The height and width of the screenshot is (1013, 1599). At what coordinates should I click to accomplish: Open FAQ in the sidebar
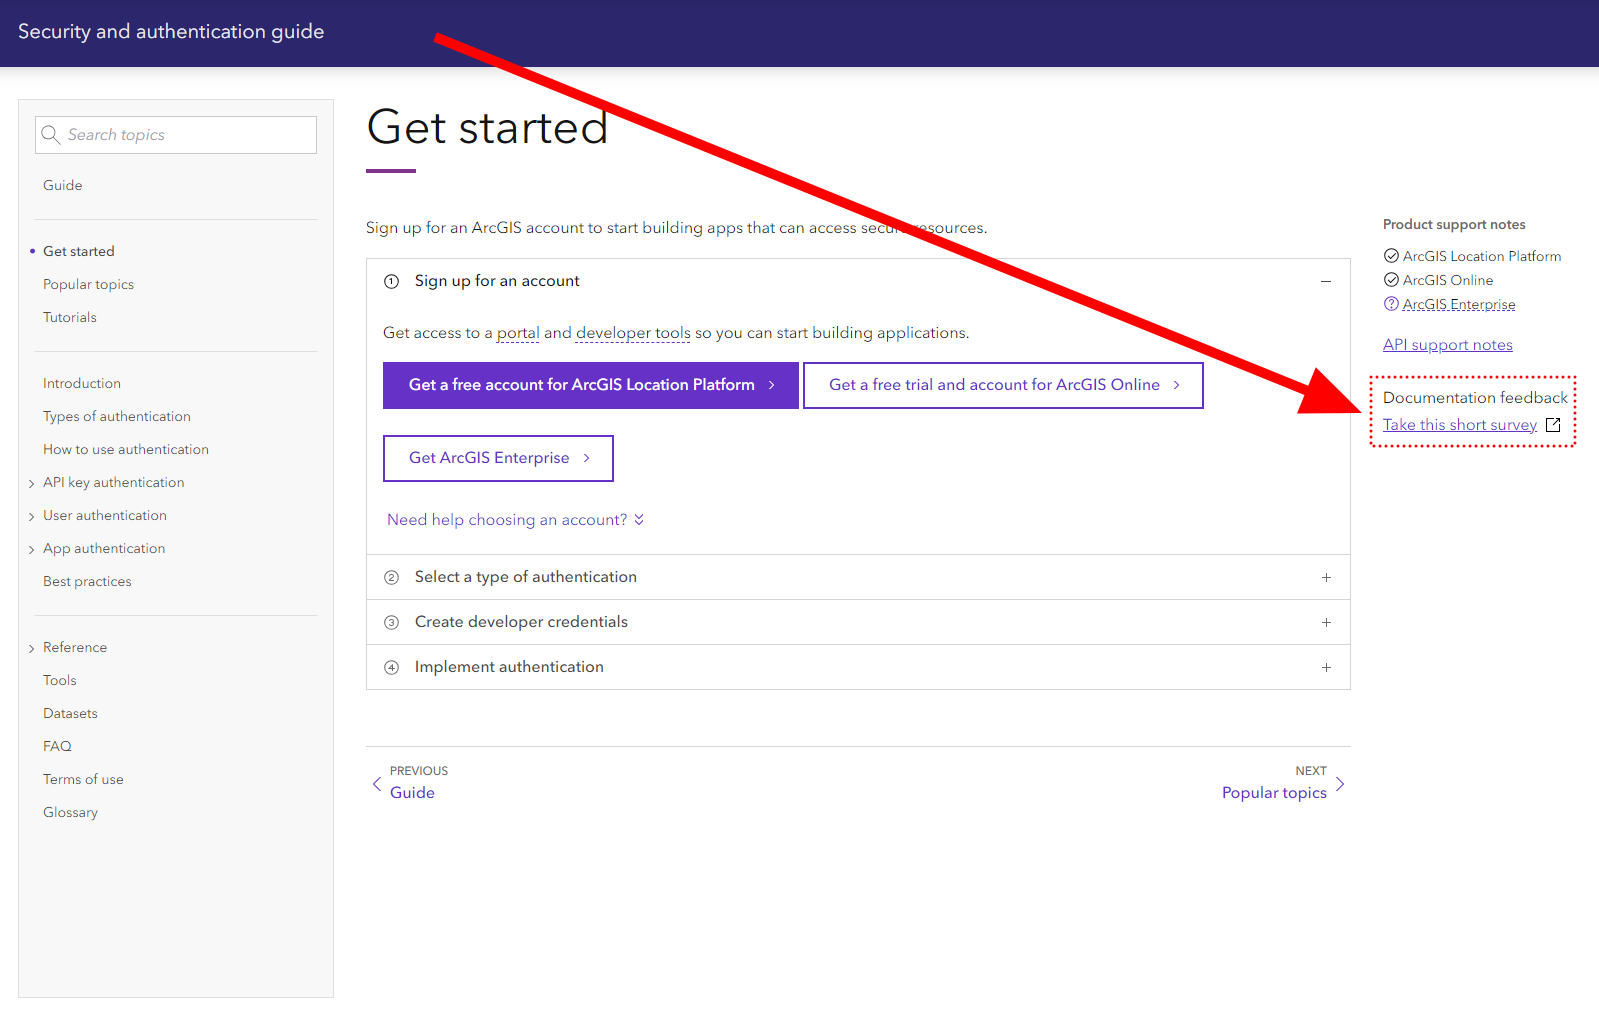(57, 746)
